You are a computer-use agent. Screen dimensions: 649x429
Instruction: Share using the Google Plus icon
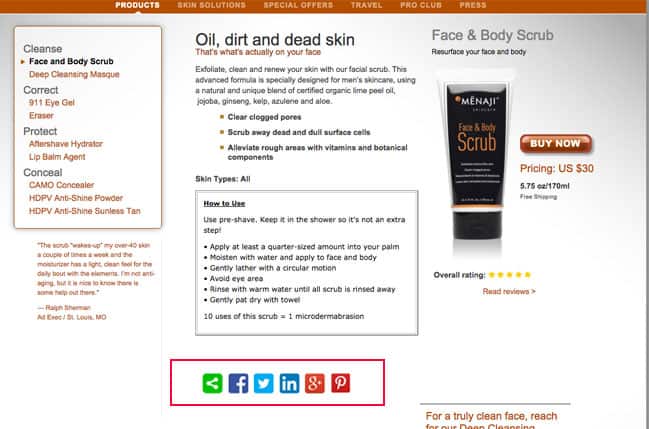pos(315,383)
